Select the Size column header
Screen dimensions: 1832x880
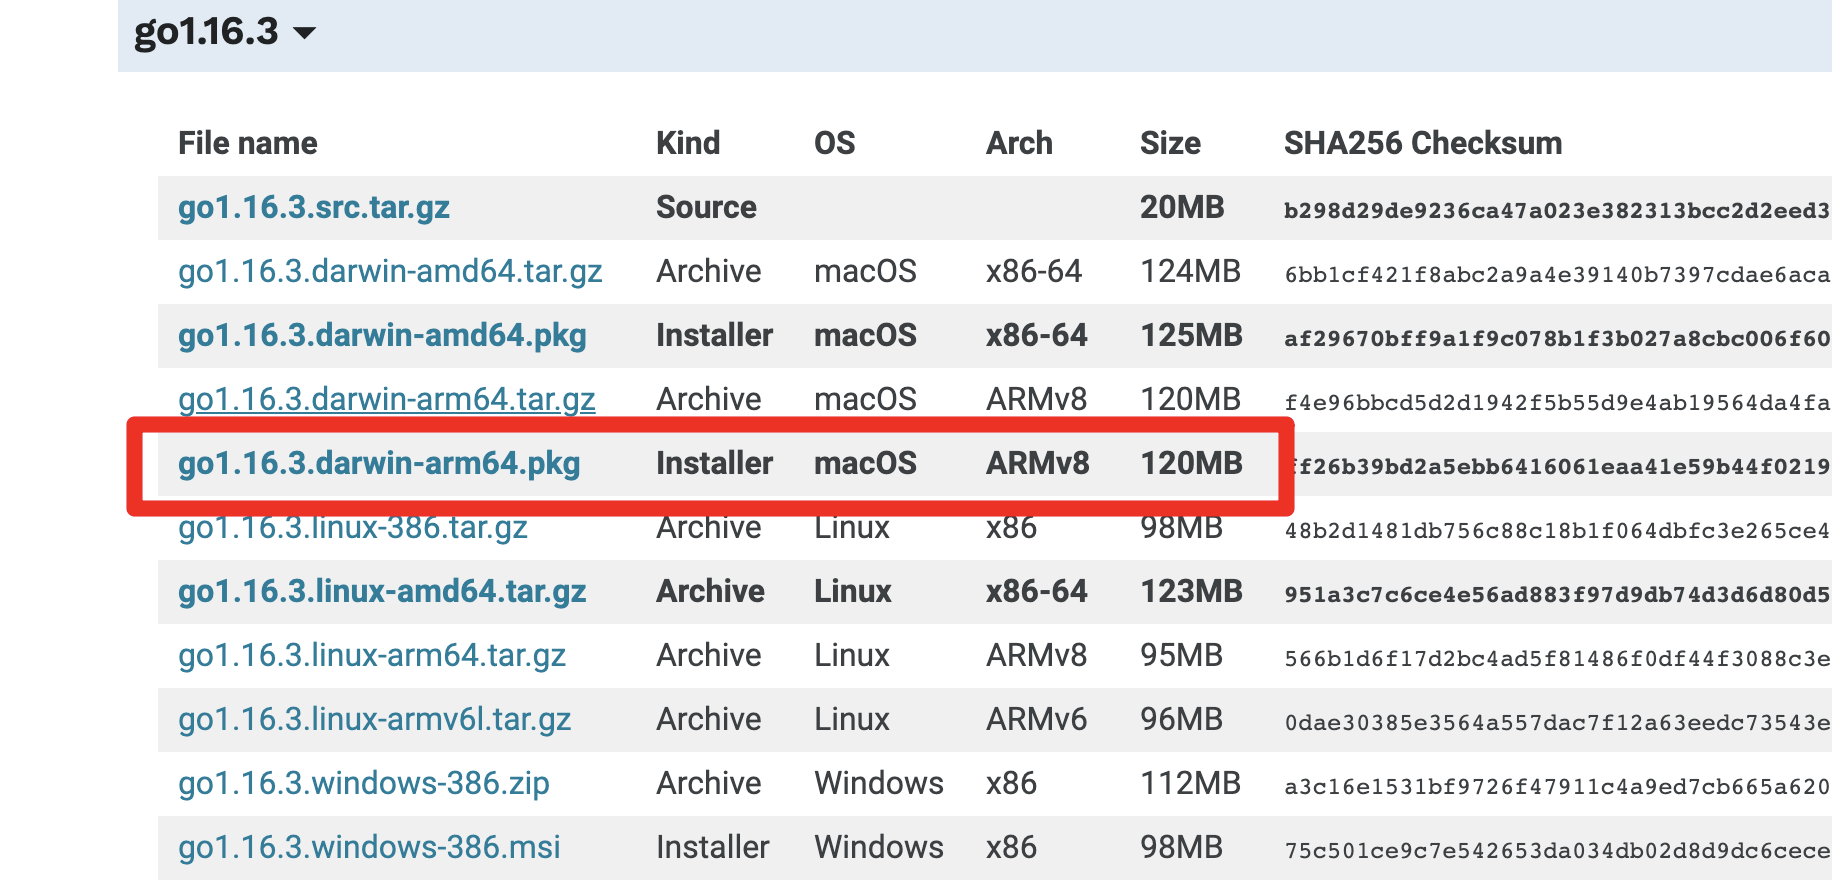(1170, 143)
